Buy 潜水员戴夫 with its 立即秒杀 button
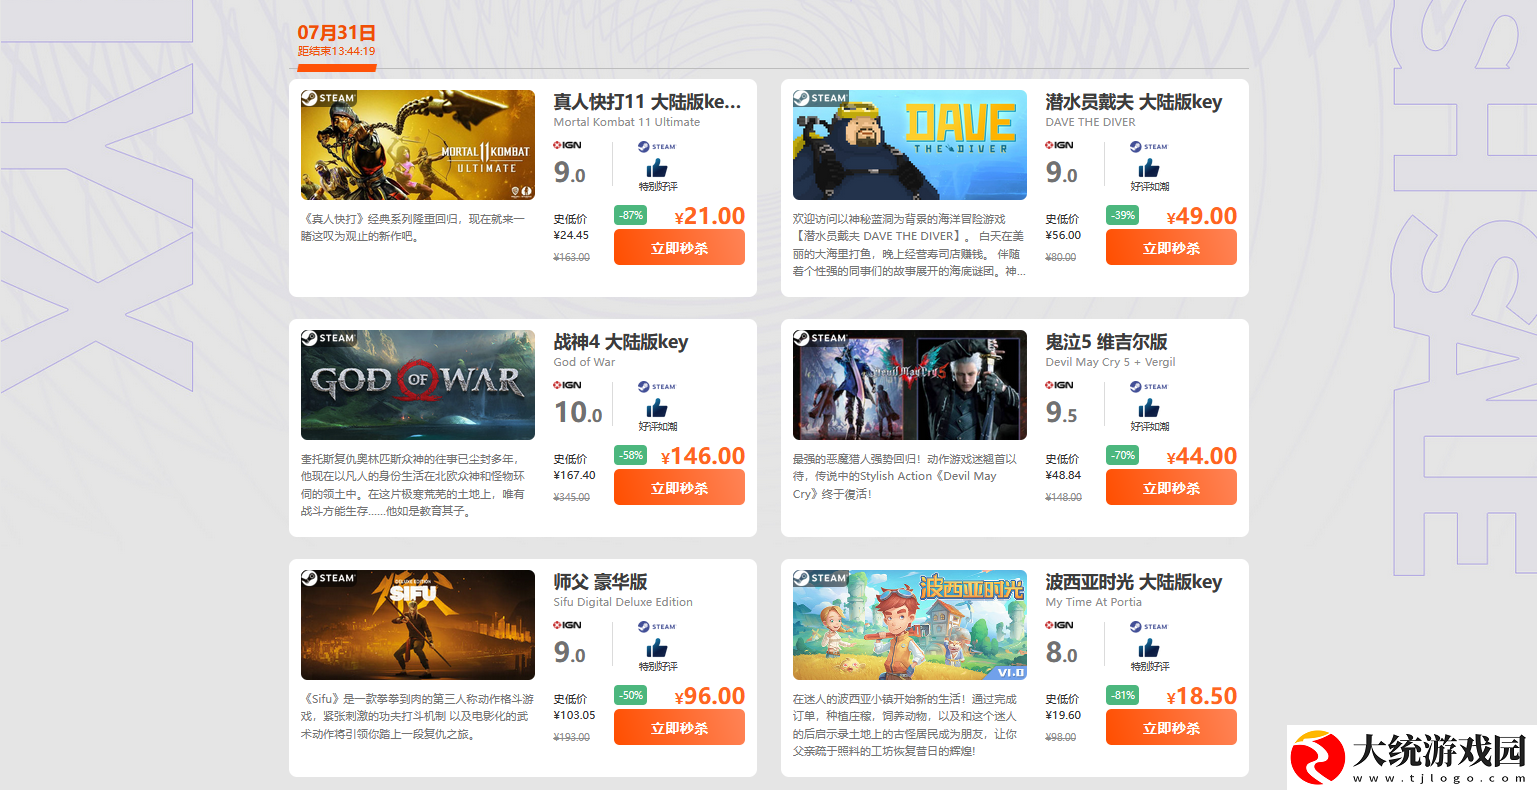The width and height of the screenshot is (1537, 790). tap(1171, 247)
